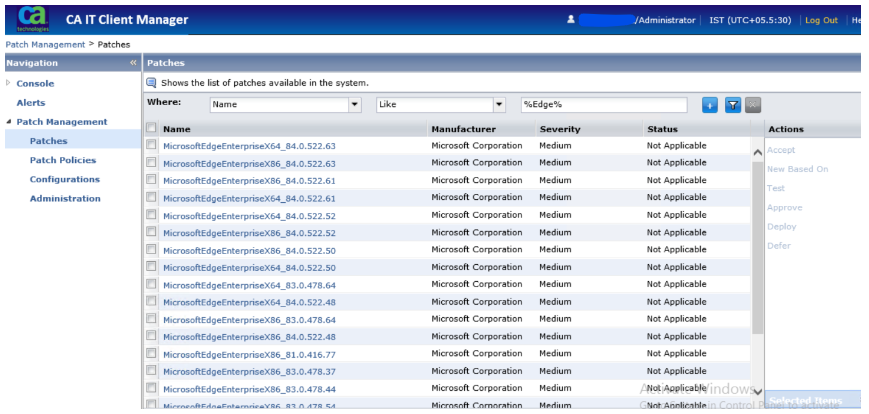The width and height of the screenshot is (869, 414).
Task: Open the Name field dropdown in the filter
Action: 354,105
